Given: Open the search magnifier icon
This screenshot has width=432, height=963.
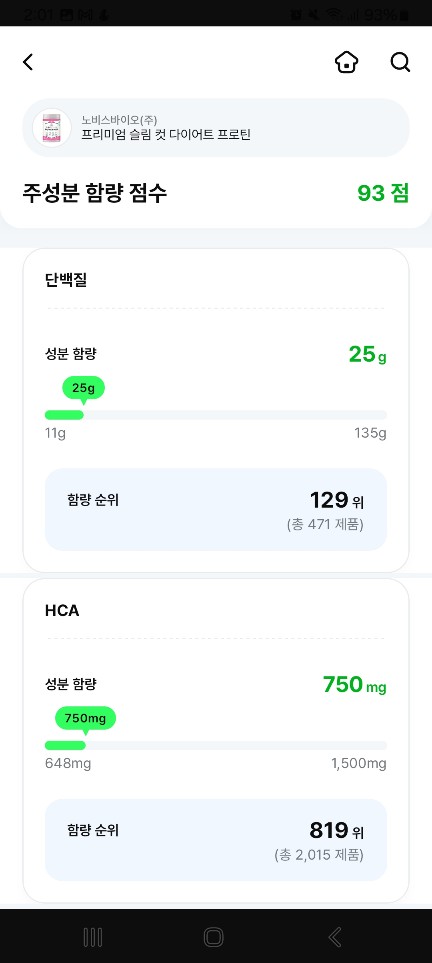Looking at the screenshot, I should (x=400, y=62).
